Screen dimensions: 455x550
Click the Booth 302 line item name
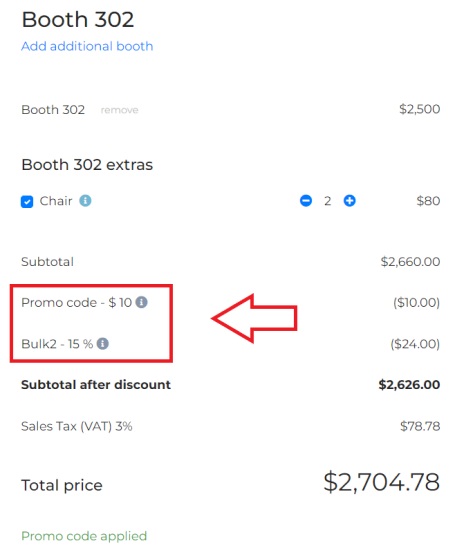coord(53,110)
